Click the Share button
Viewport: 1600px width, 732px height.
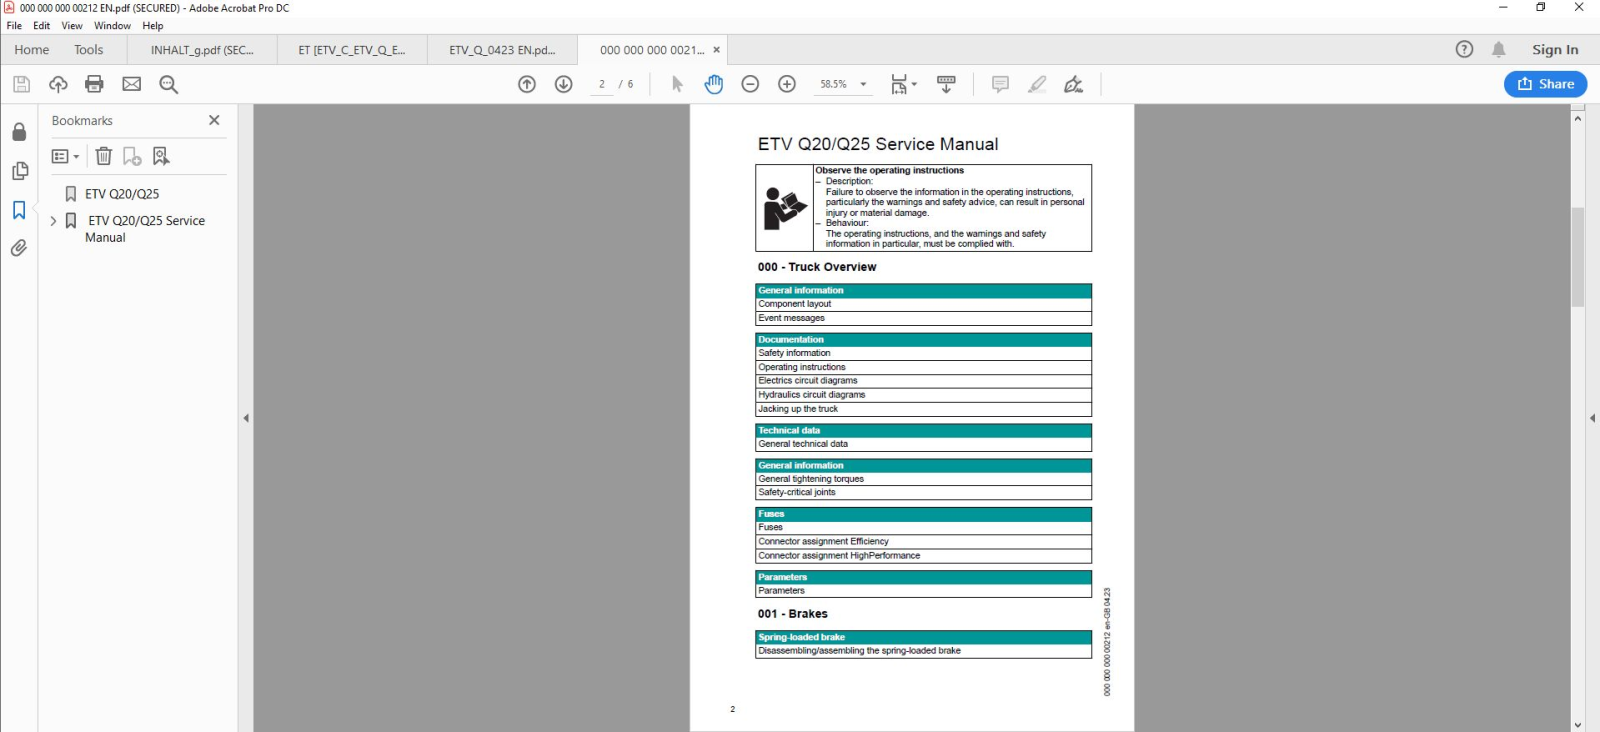[x=1545, y=84]
